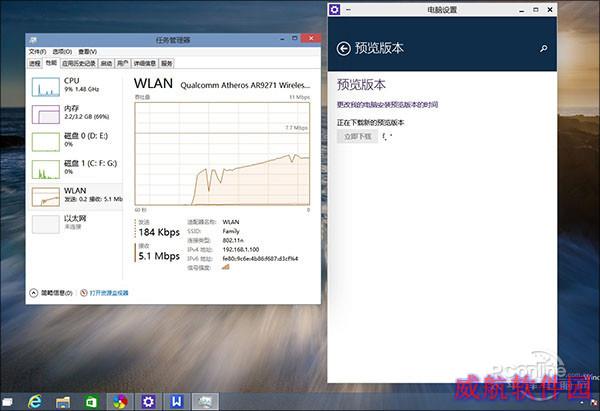Click the search magnifier in PC settings
Screen dimensions: 600x411
coord(543,49)
